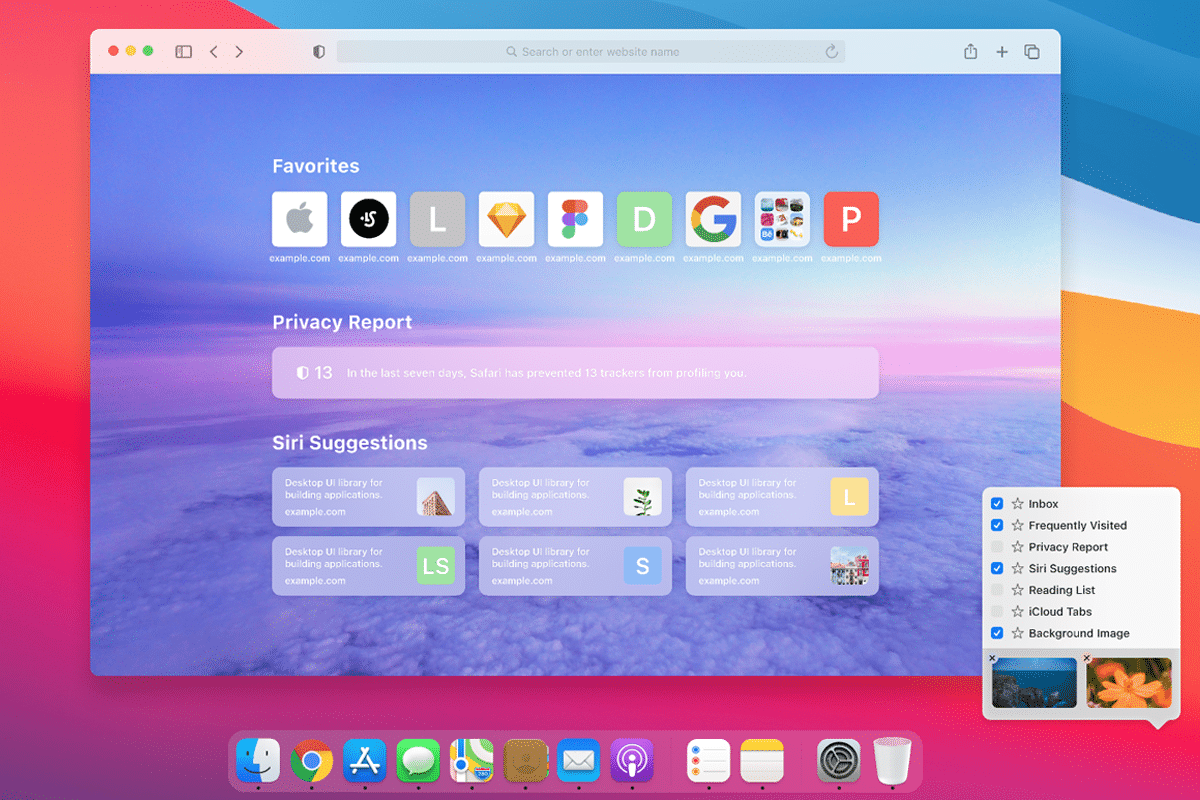This screenshot has width=1200, height=800.
Task: Open the Sketch diamond favorite
Action: (506, 219)
